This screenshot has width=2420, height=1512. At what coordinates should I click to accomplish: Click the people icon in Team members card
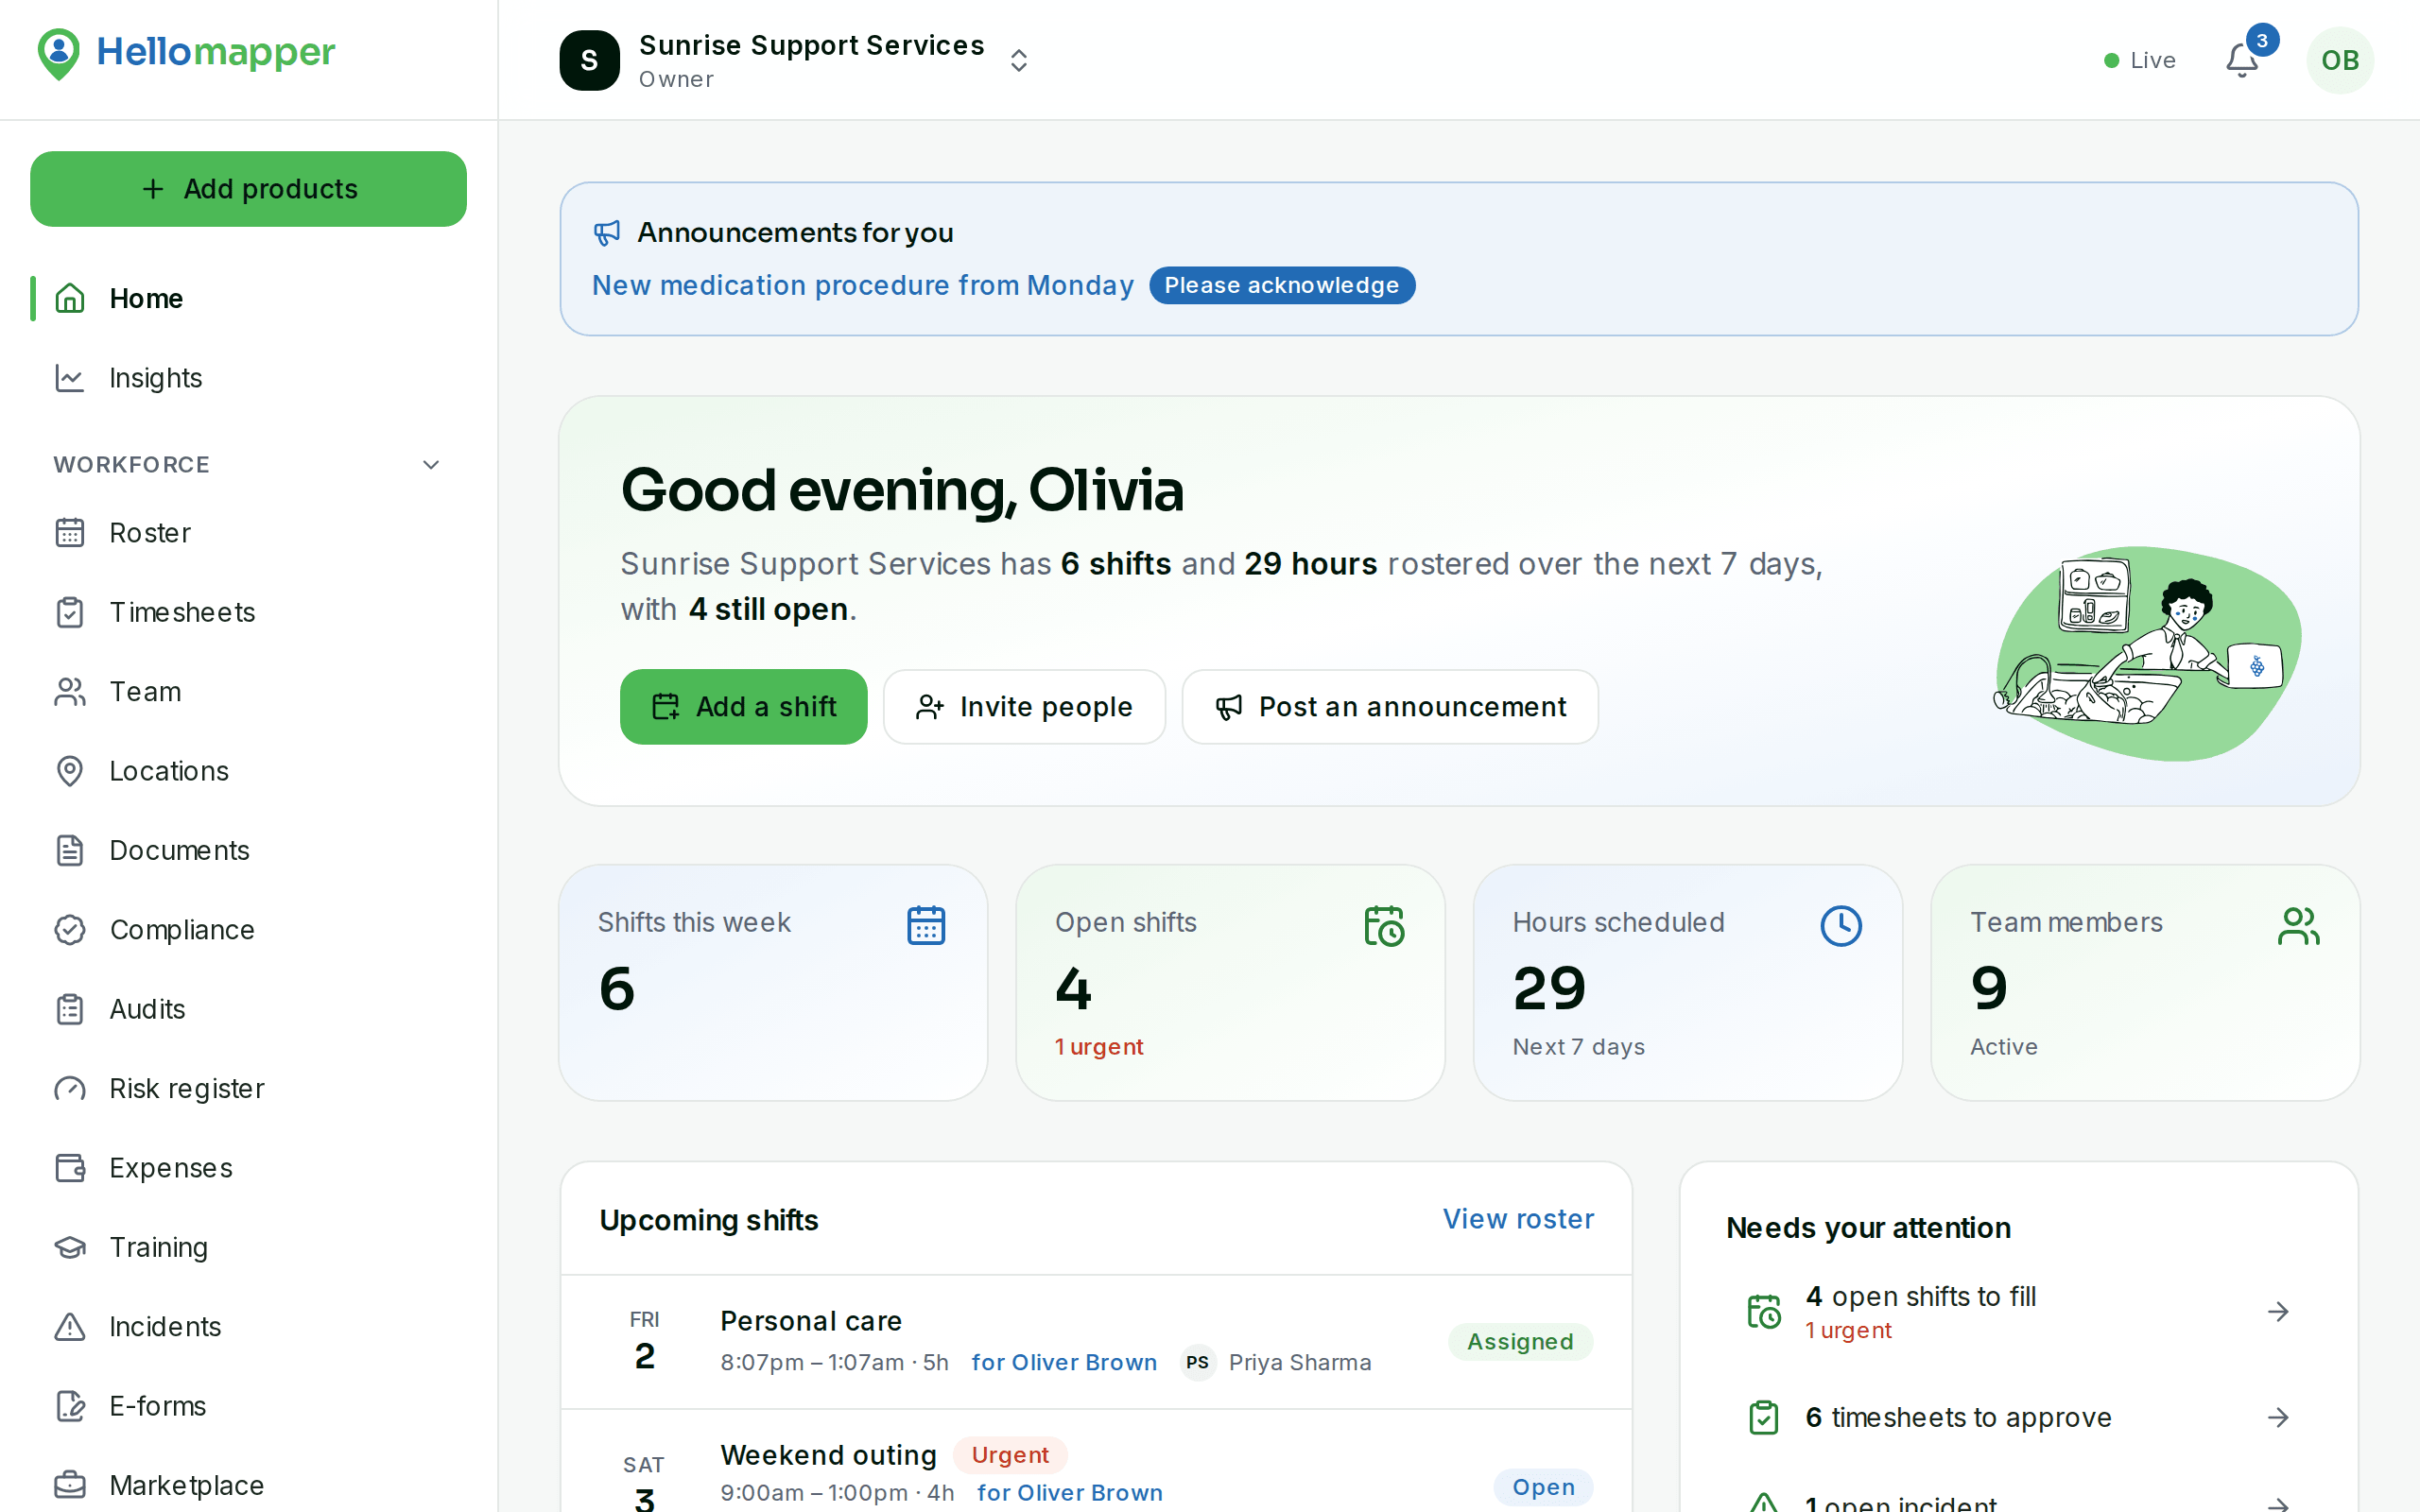click(x=2298, y=925)
